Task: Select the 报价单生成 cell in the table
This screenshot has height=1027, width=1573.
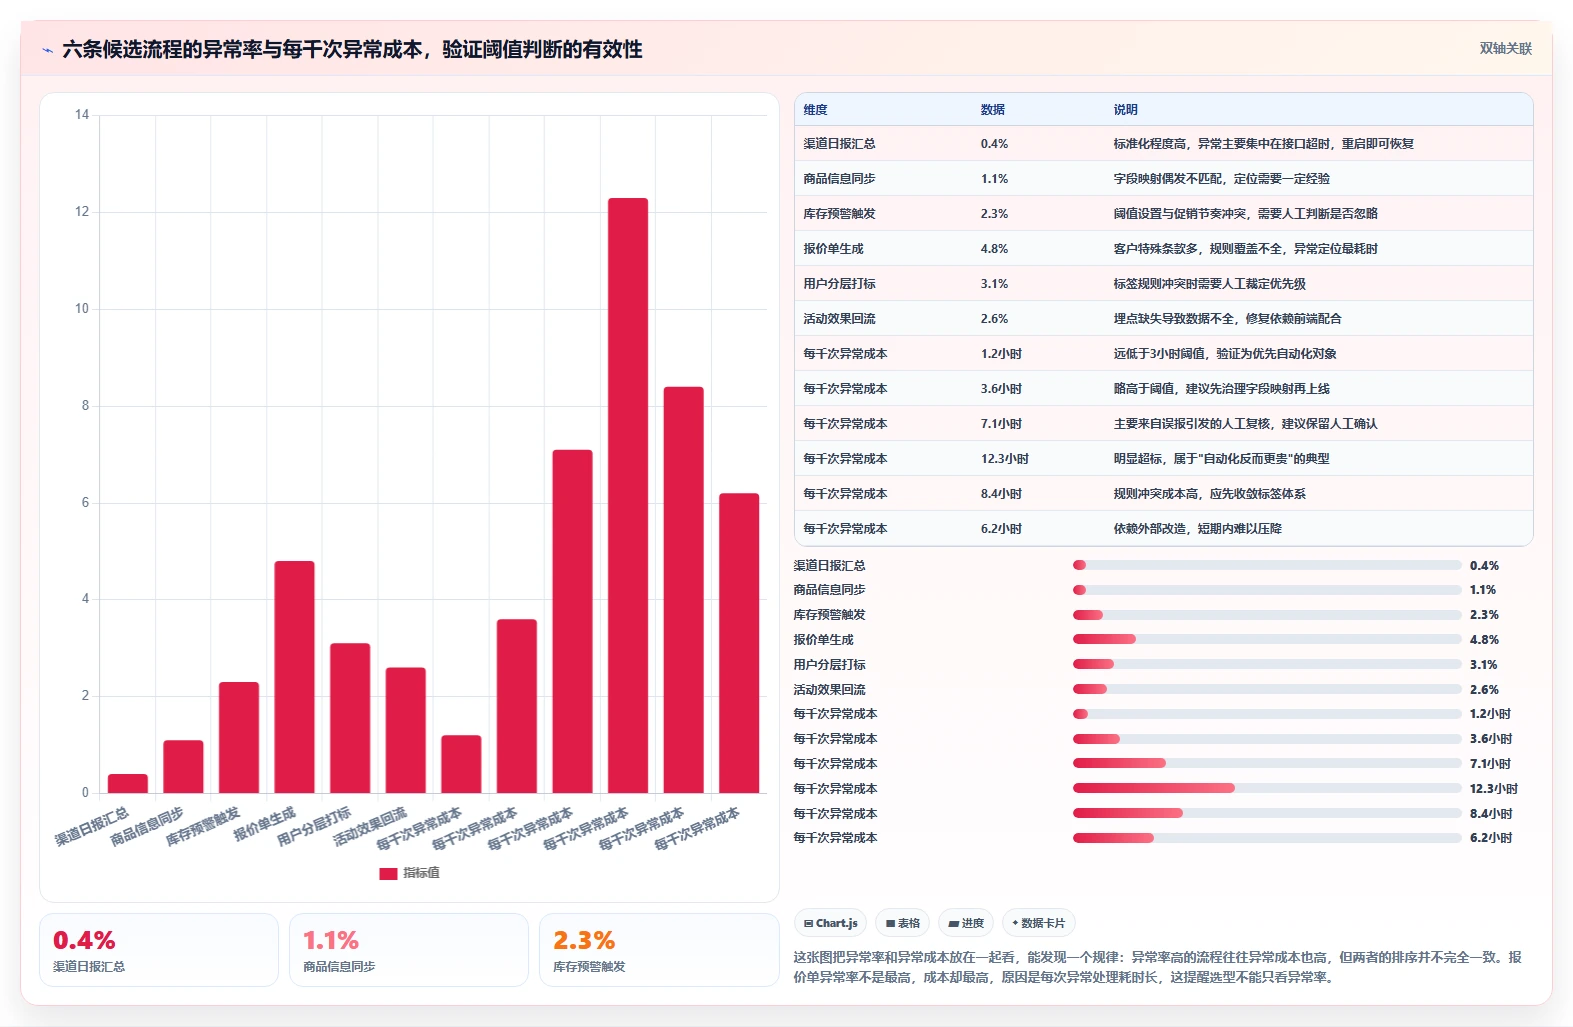Action: (833, 249)
